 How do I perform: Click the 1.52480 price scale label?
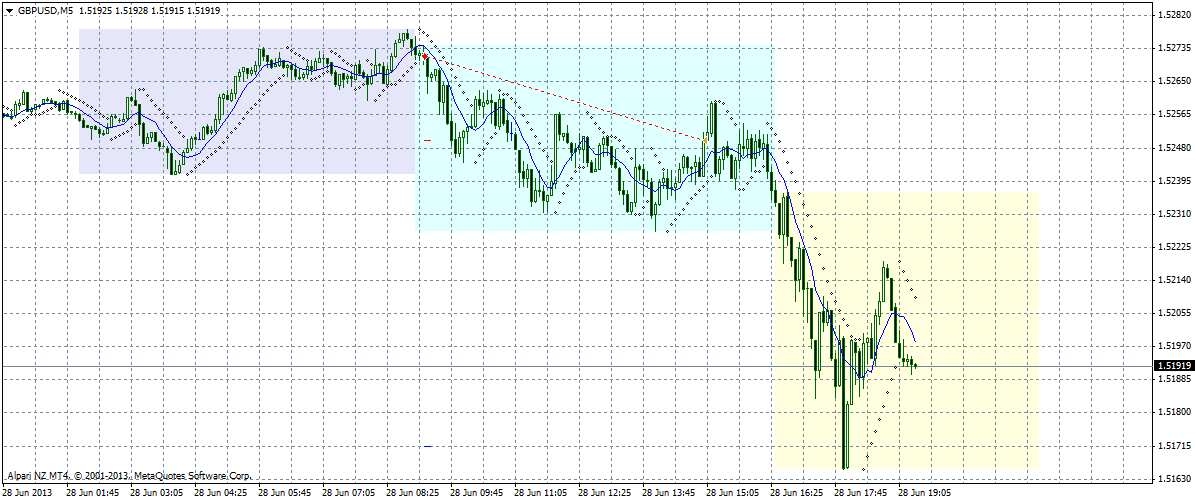(1174, 148)
